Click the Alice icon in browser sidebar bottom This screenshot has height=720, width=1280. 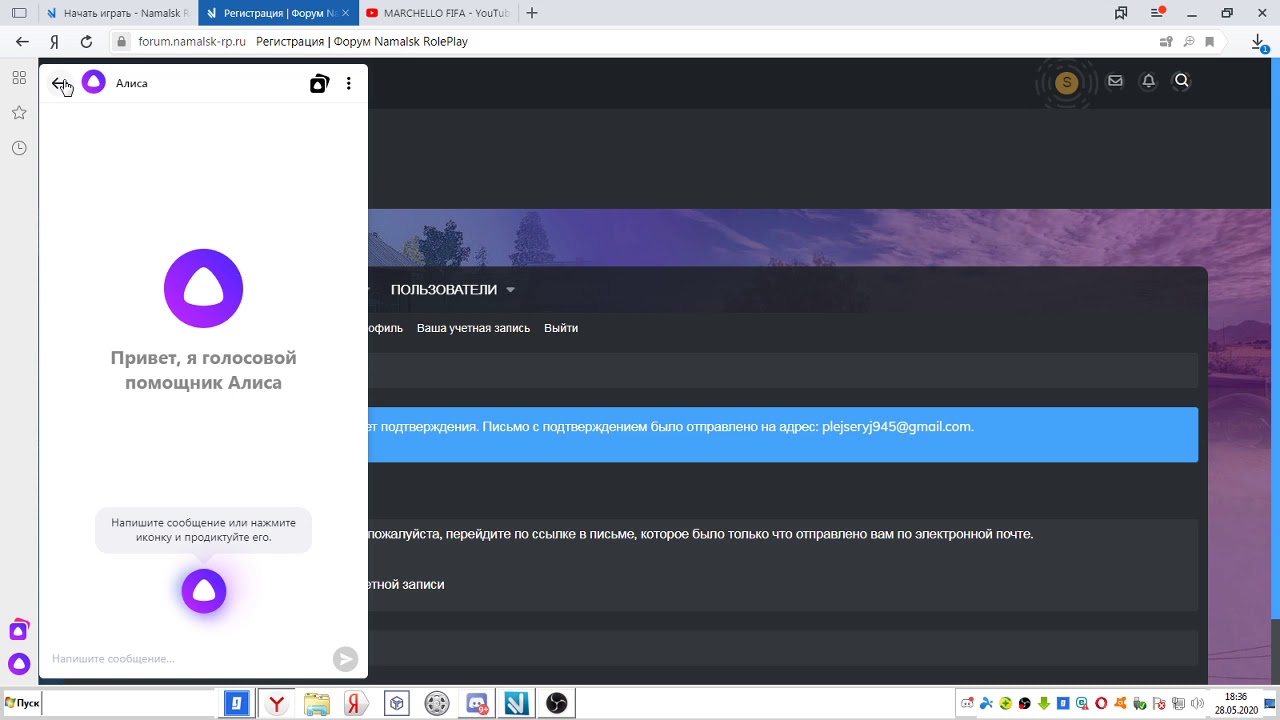[x=19, y=663]
